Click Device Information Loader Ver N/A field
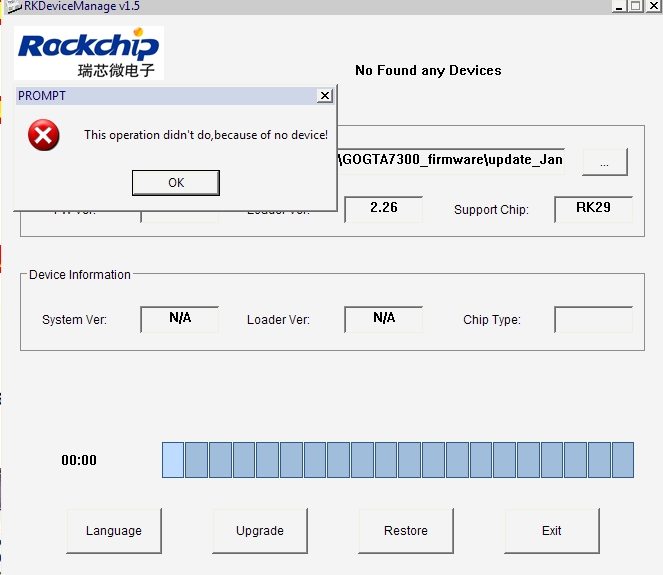The height and width of the screenshot is (575, 663). pyautogui.click(x=383, y=319)
